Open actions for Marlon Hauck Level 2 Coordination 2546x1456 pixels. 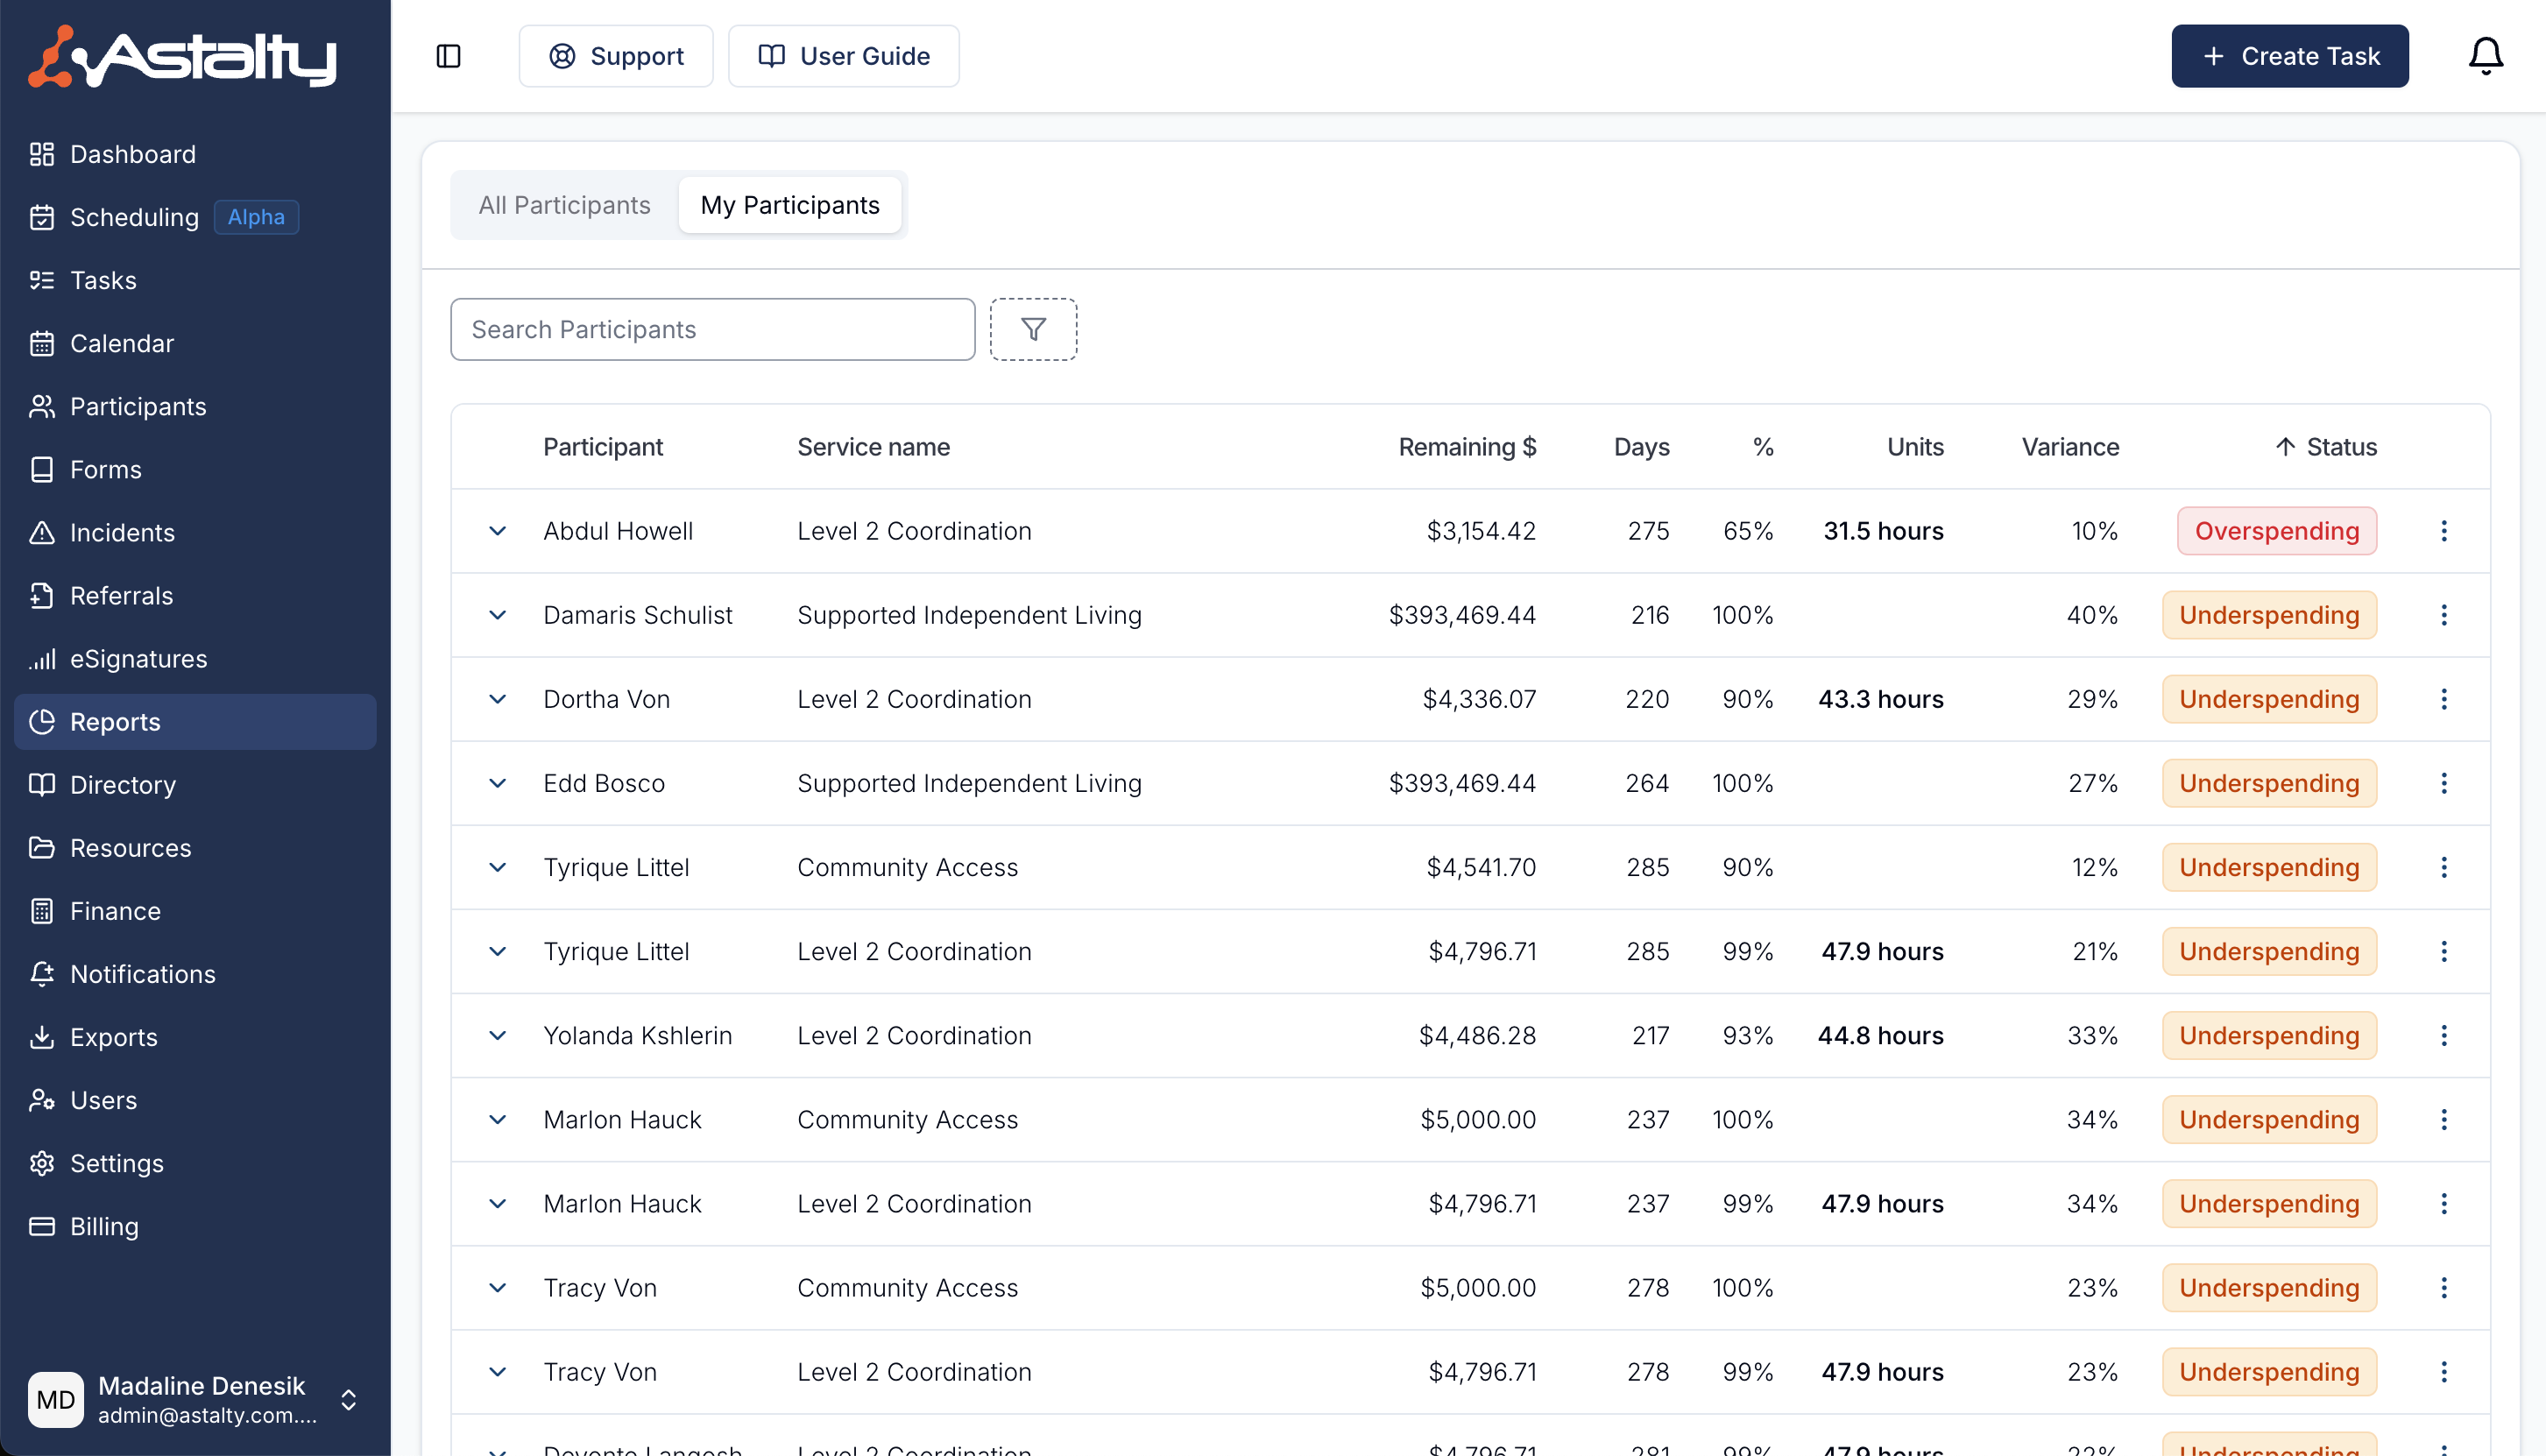[2444, 1203]
